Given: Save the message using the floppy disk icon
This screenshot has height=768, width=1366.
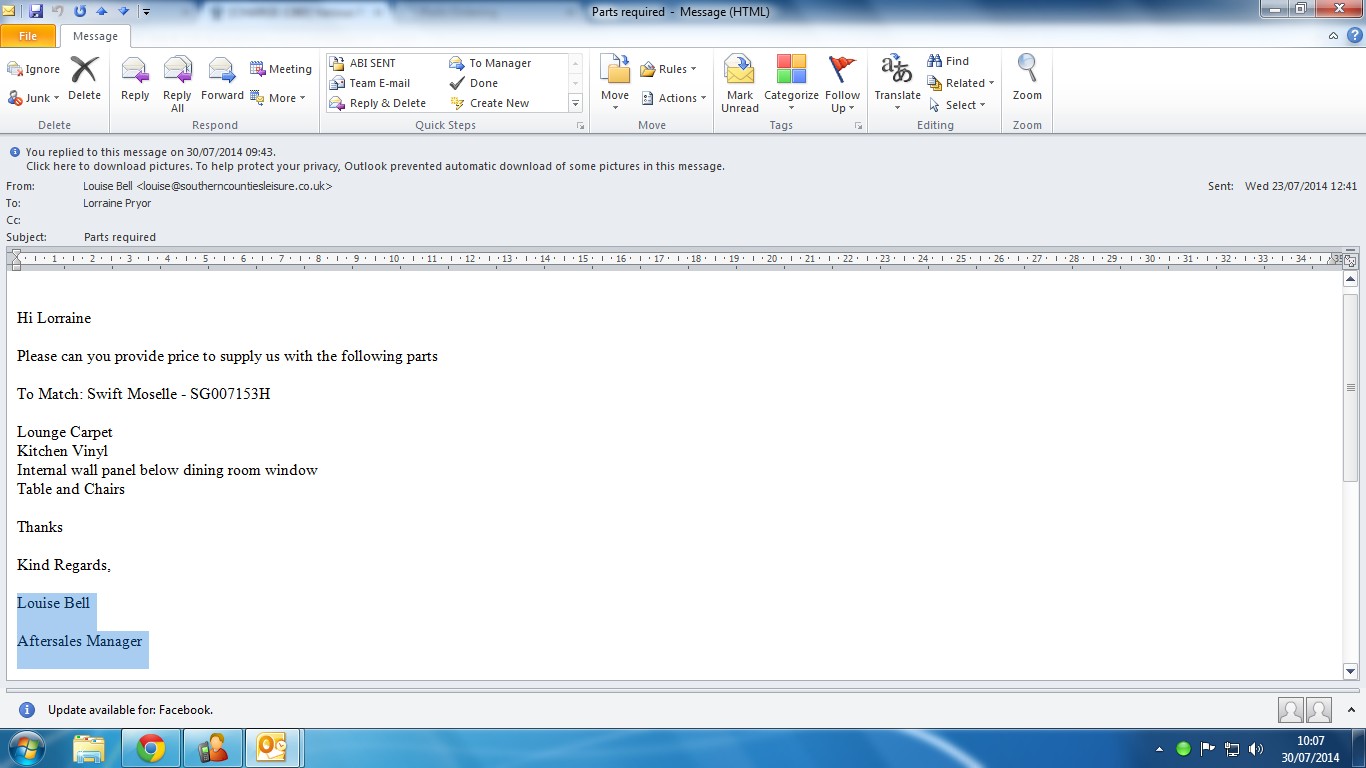Looking at the screenshot, I should tap(36, 11).
